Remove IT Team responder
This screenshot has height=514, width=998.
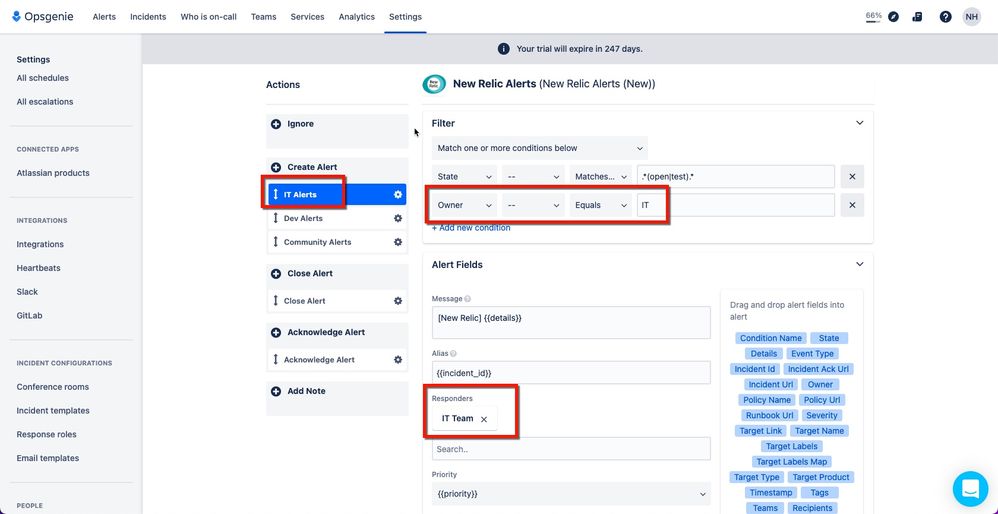pos(484,419)
